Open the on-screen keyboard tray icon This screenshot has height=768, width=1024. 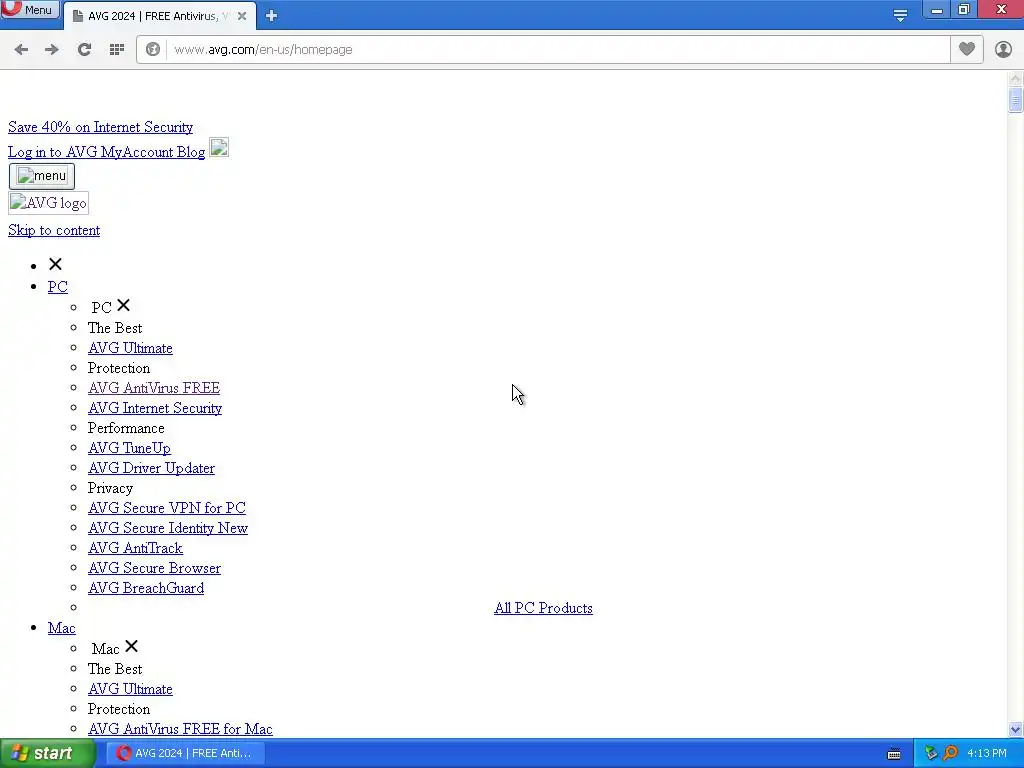[894, 754]
